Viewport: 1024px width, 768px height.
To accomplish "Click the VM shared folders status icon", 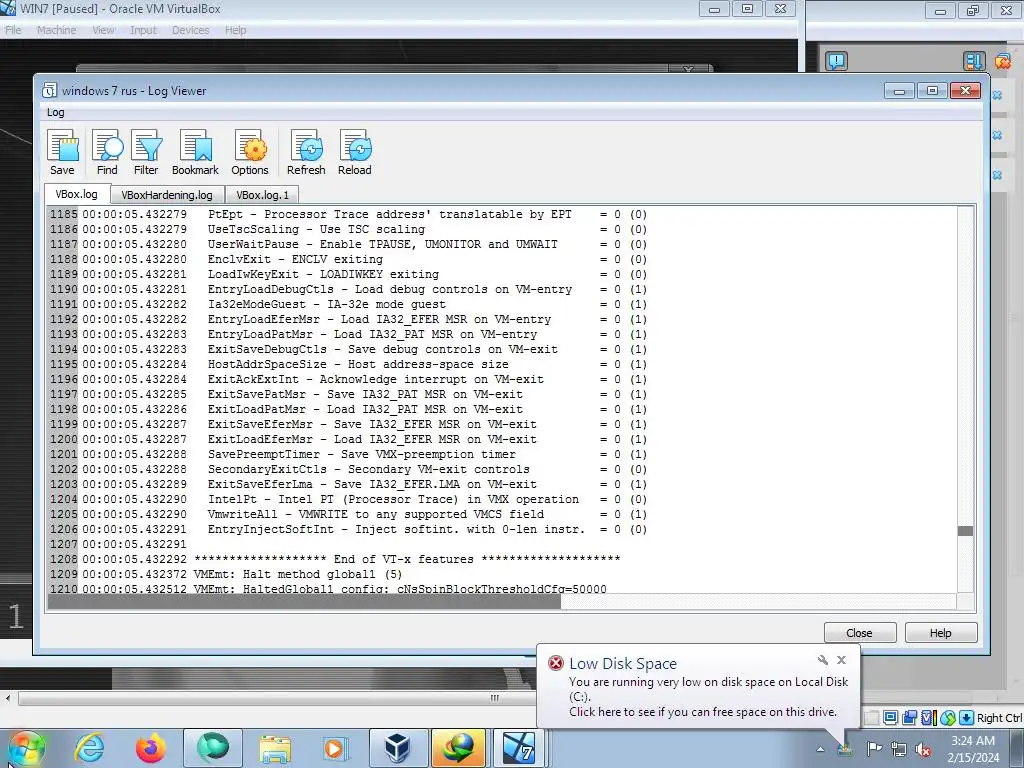I will (x=909, y=718).
